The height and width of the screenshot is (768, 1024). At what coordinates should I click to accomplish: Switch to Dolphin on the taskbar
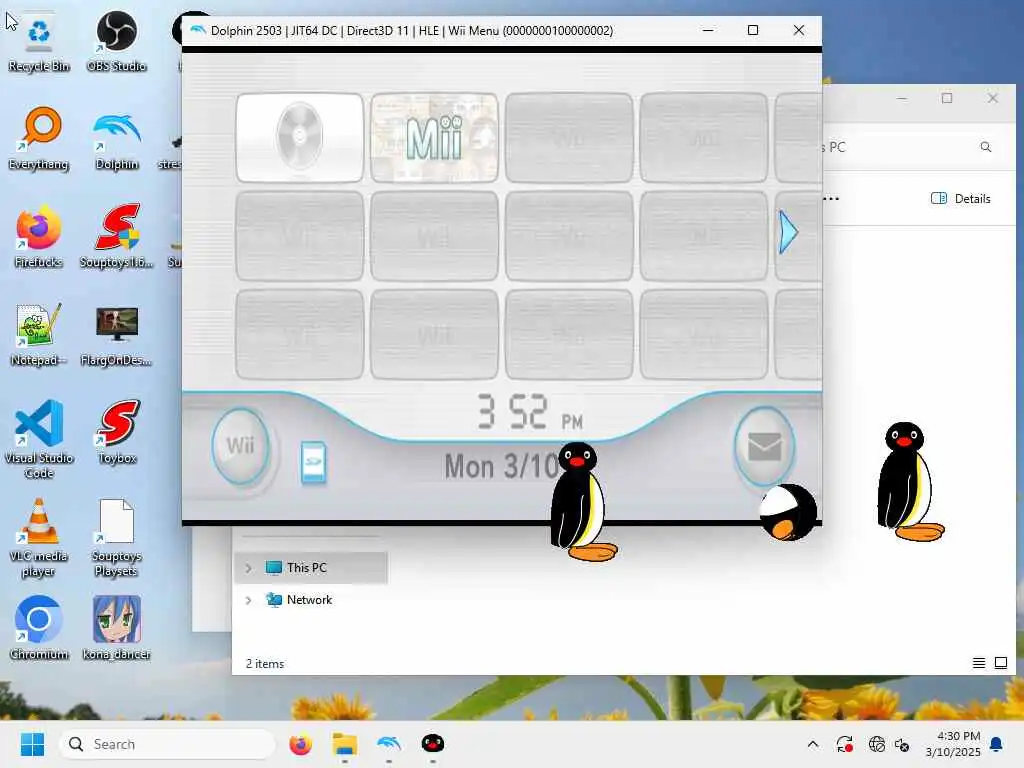click(389, 744)
